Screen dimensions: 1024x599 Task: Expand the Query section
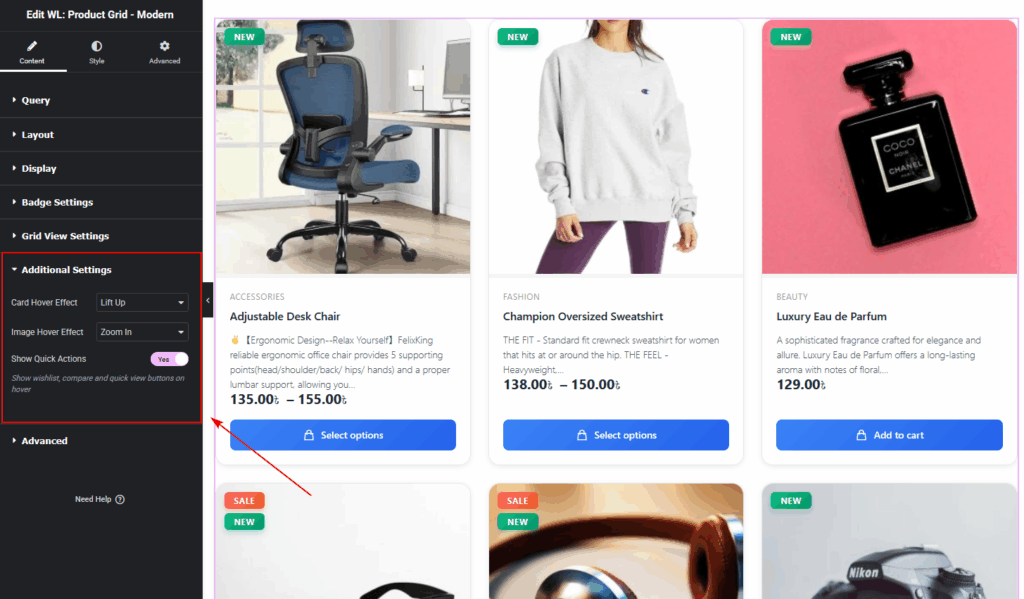point(101,101)
